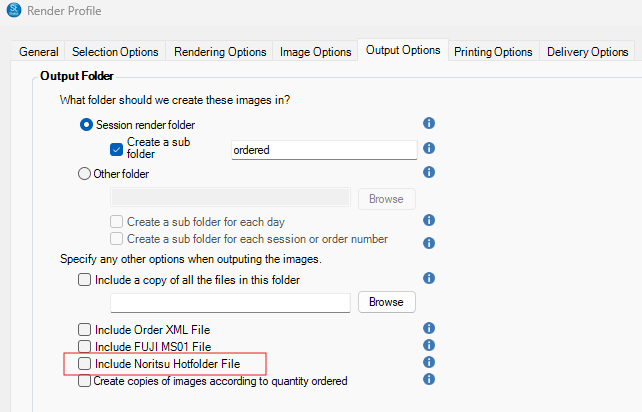This screenshot has width=642, height=412.
Task: Click Browse button for copy files folder
Action: coord(386,302)
